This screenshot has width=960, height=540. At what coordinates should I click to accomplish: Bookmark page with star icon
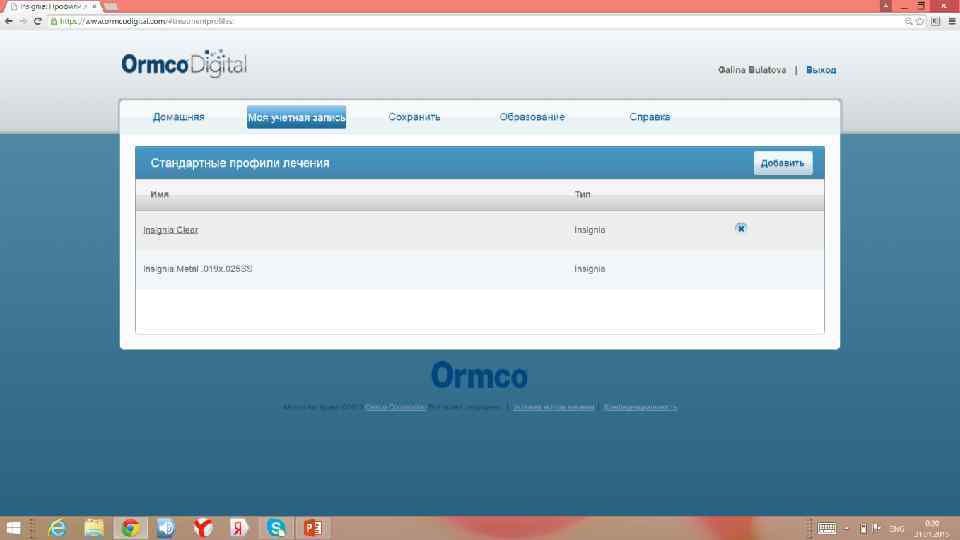[920, 21]
